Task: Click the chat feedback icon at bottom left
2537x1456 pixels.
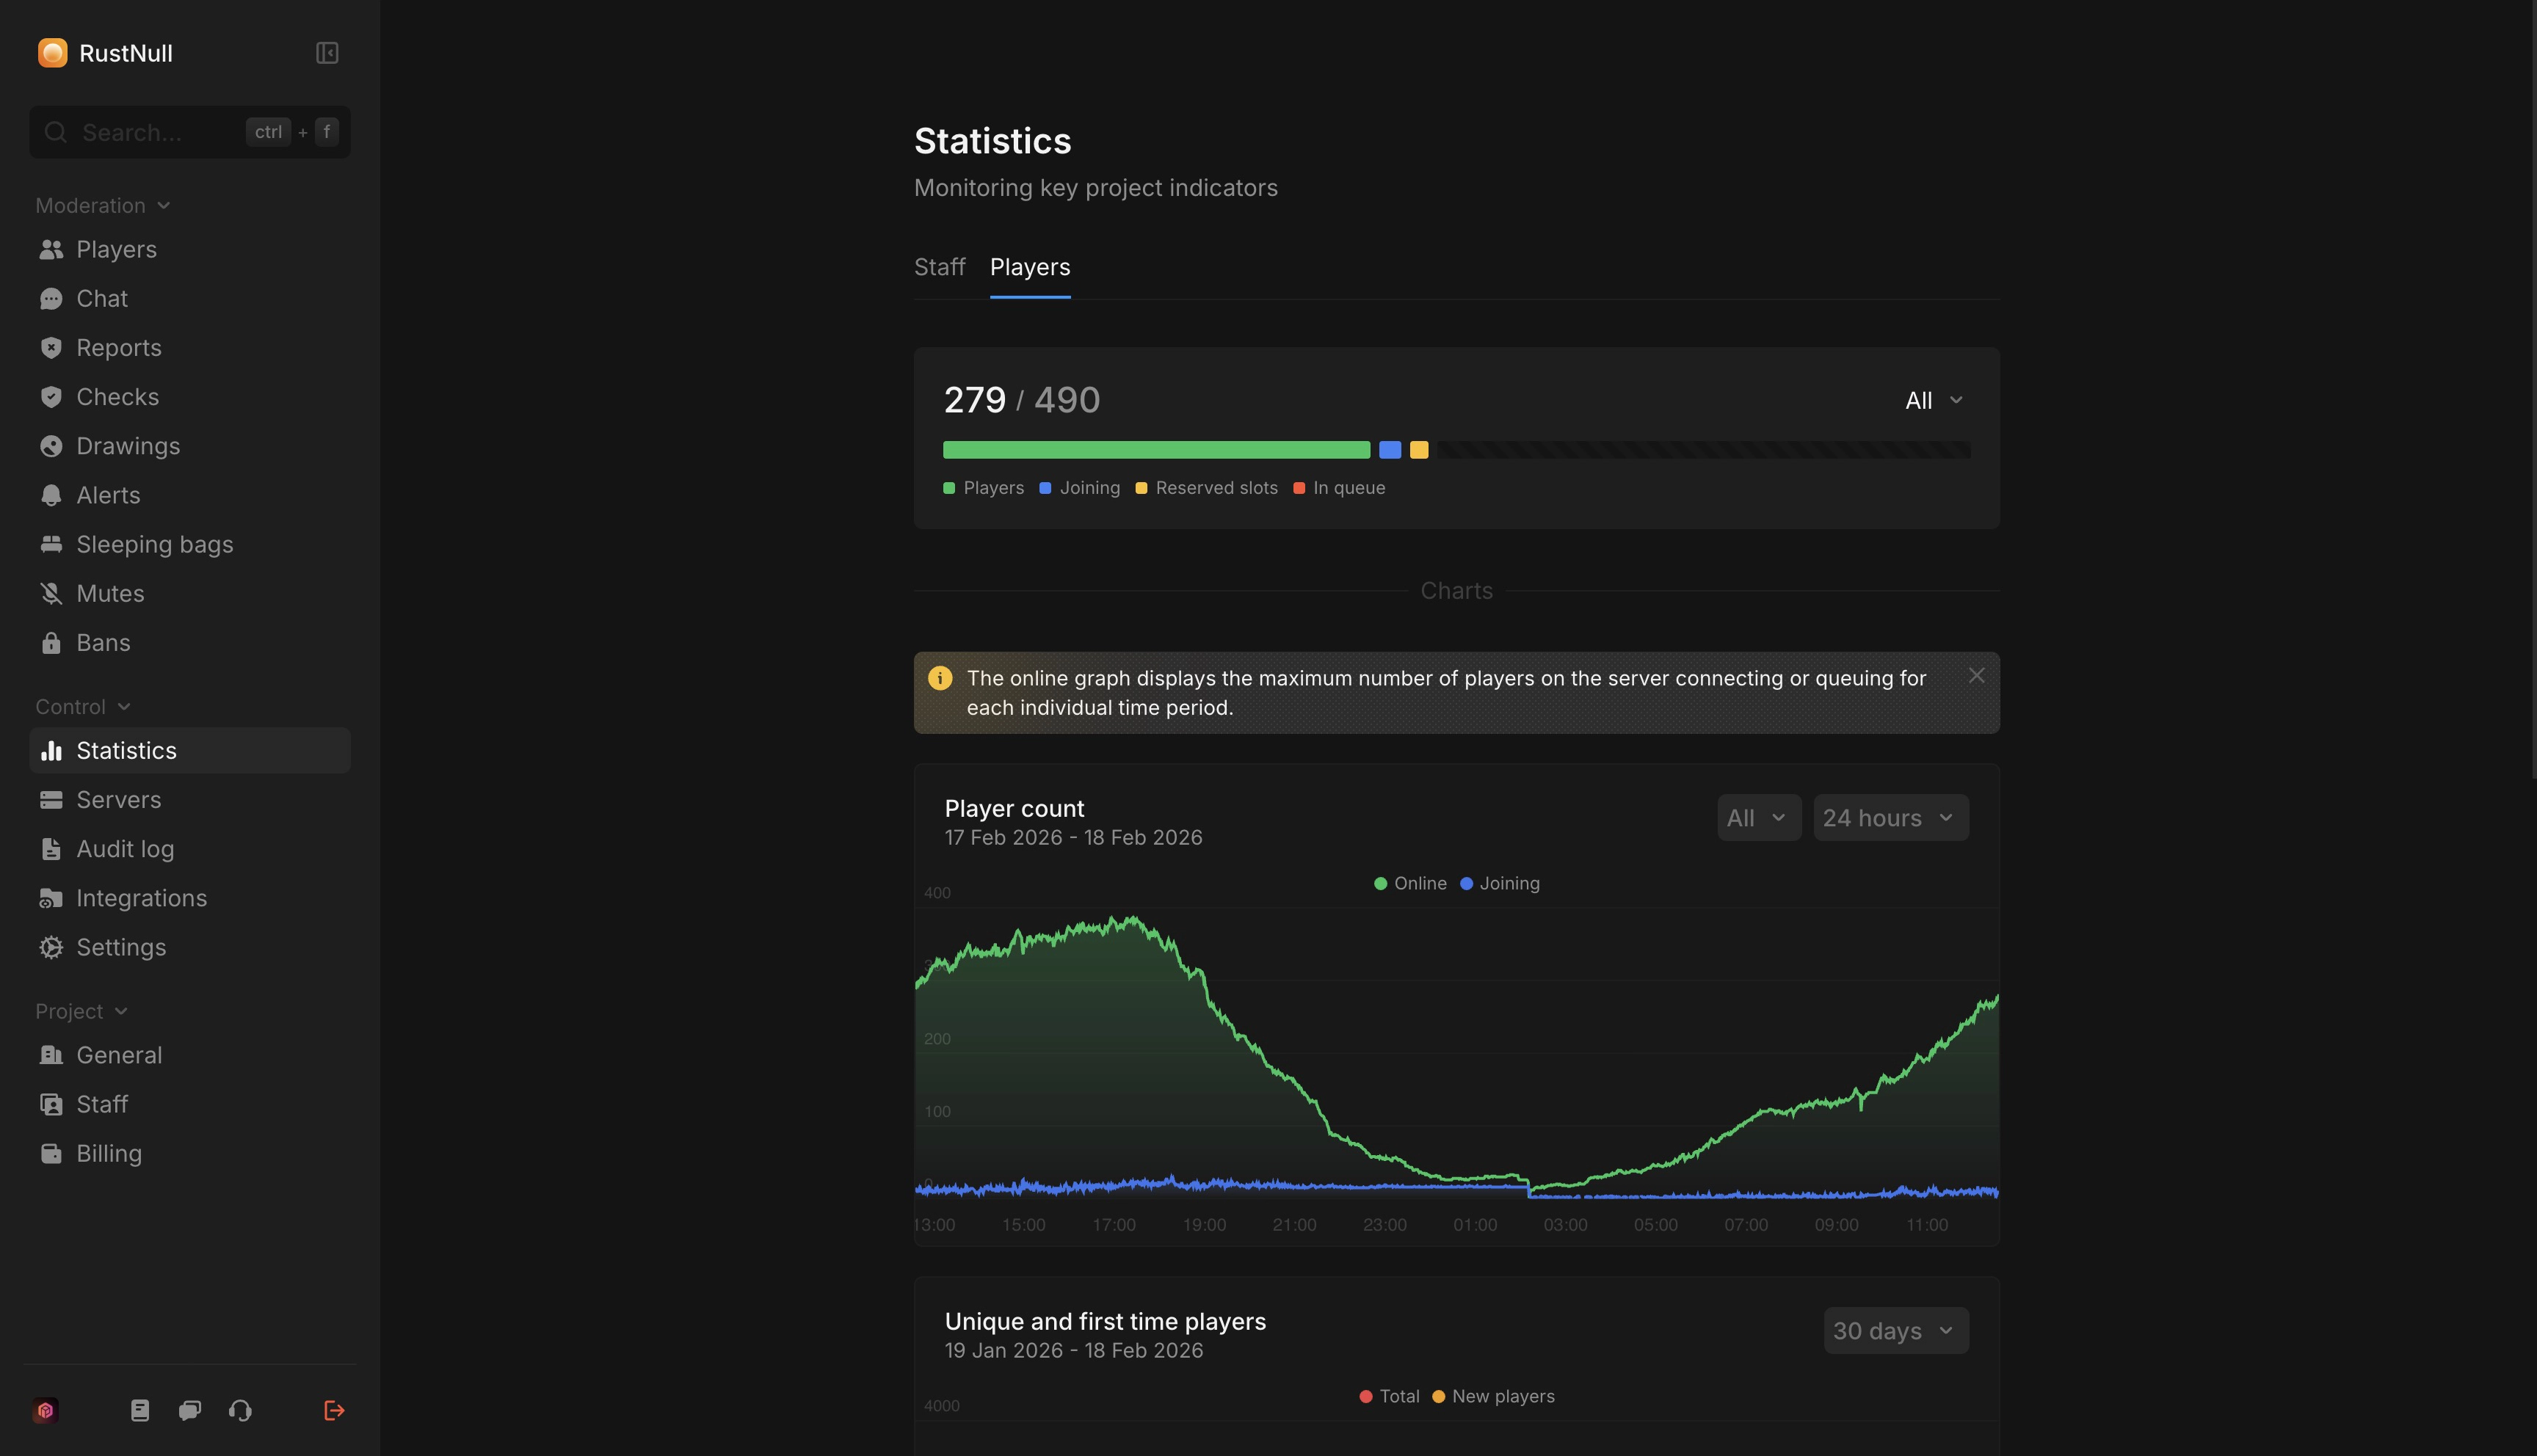Action: click(189, 1410)
